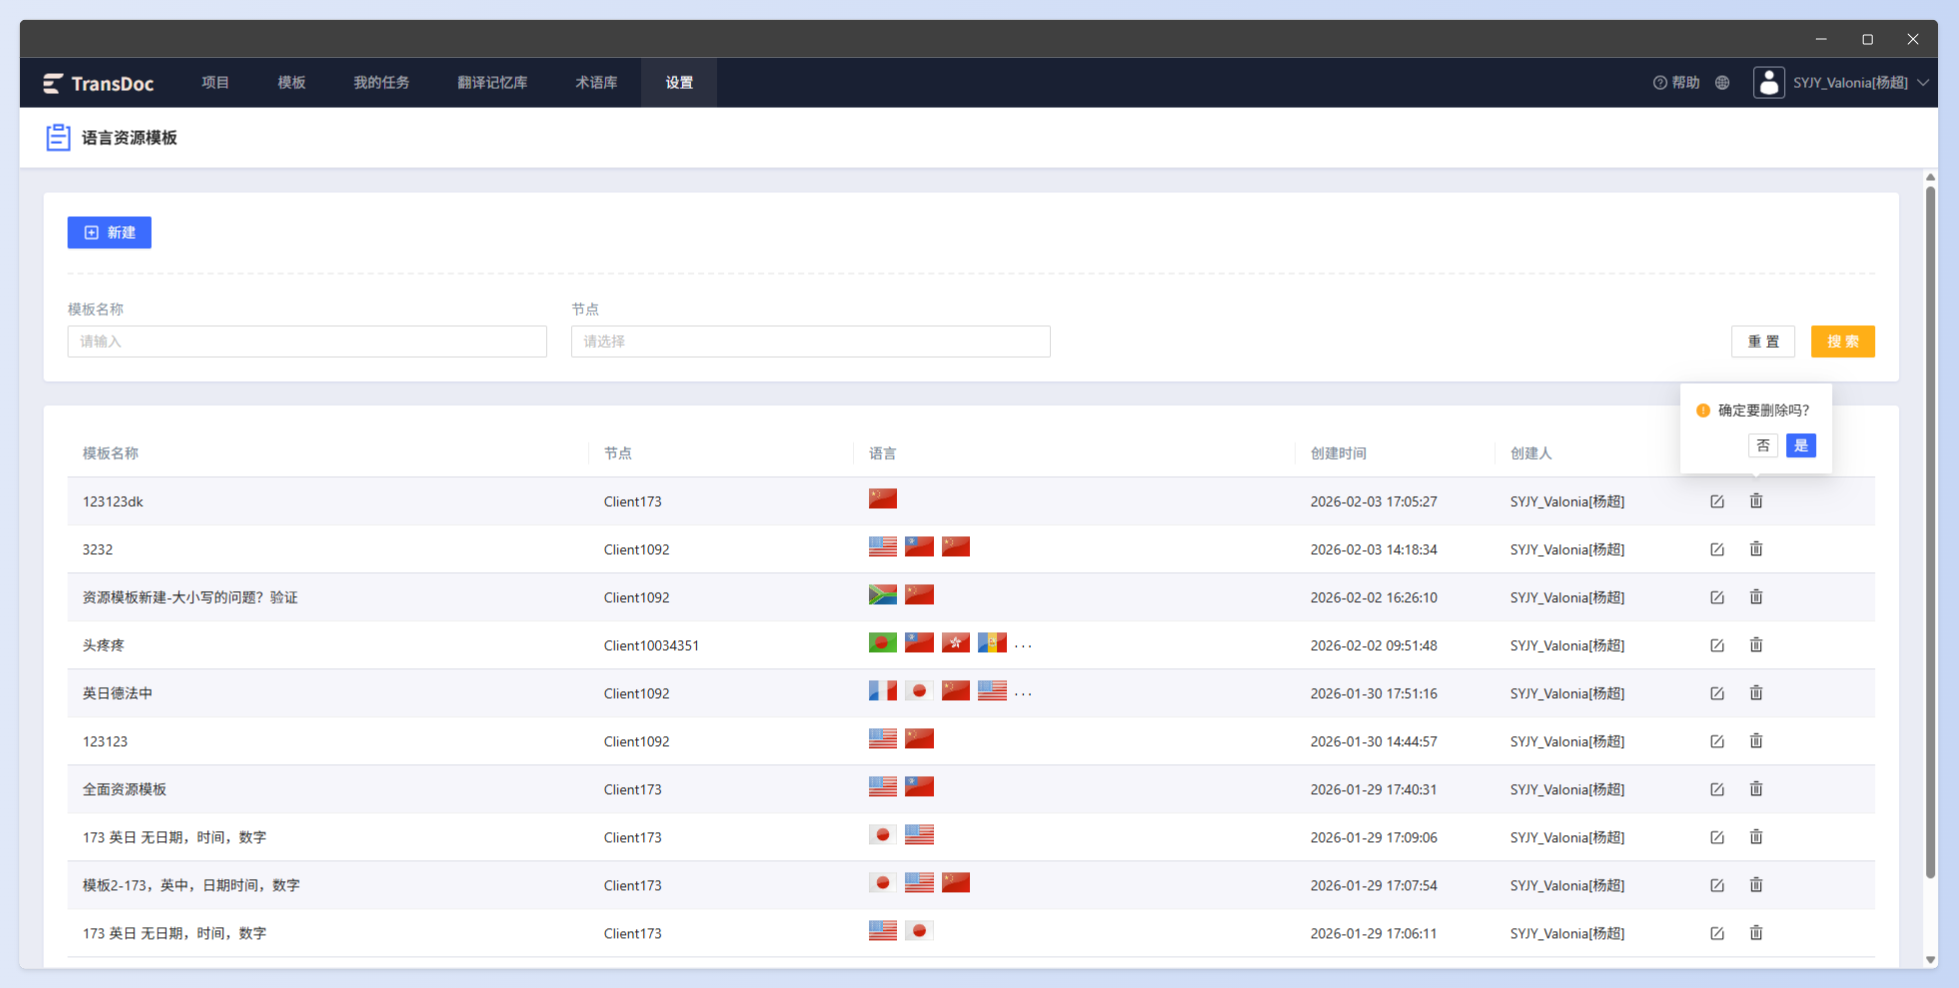Viewport: 1959px width, 988px height.
Task: Click the user avatar icon
Action: 1769,82
